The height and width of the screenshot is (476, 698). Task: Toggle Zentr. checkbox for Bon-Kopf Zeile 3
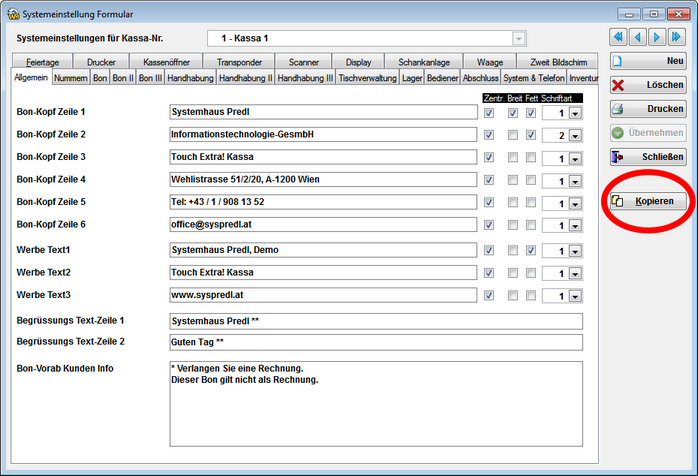tap(489, 157)
